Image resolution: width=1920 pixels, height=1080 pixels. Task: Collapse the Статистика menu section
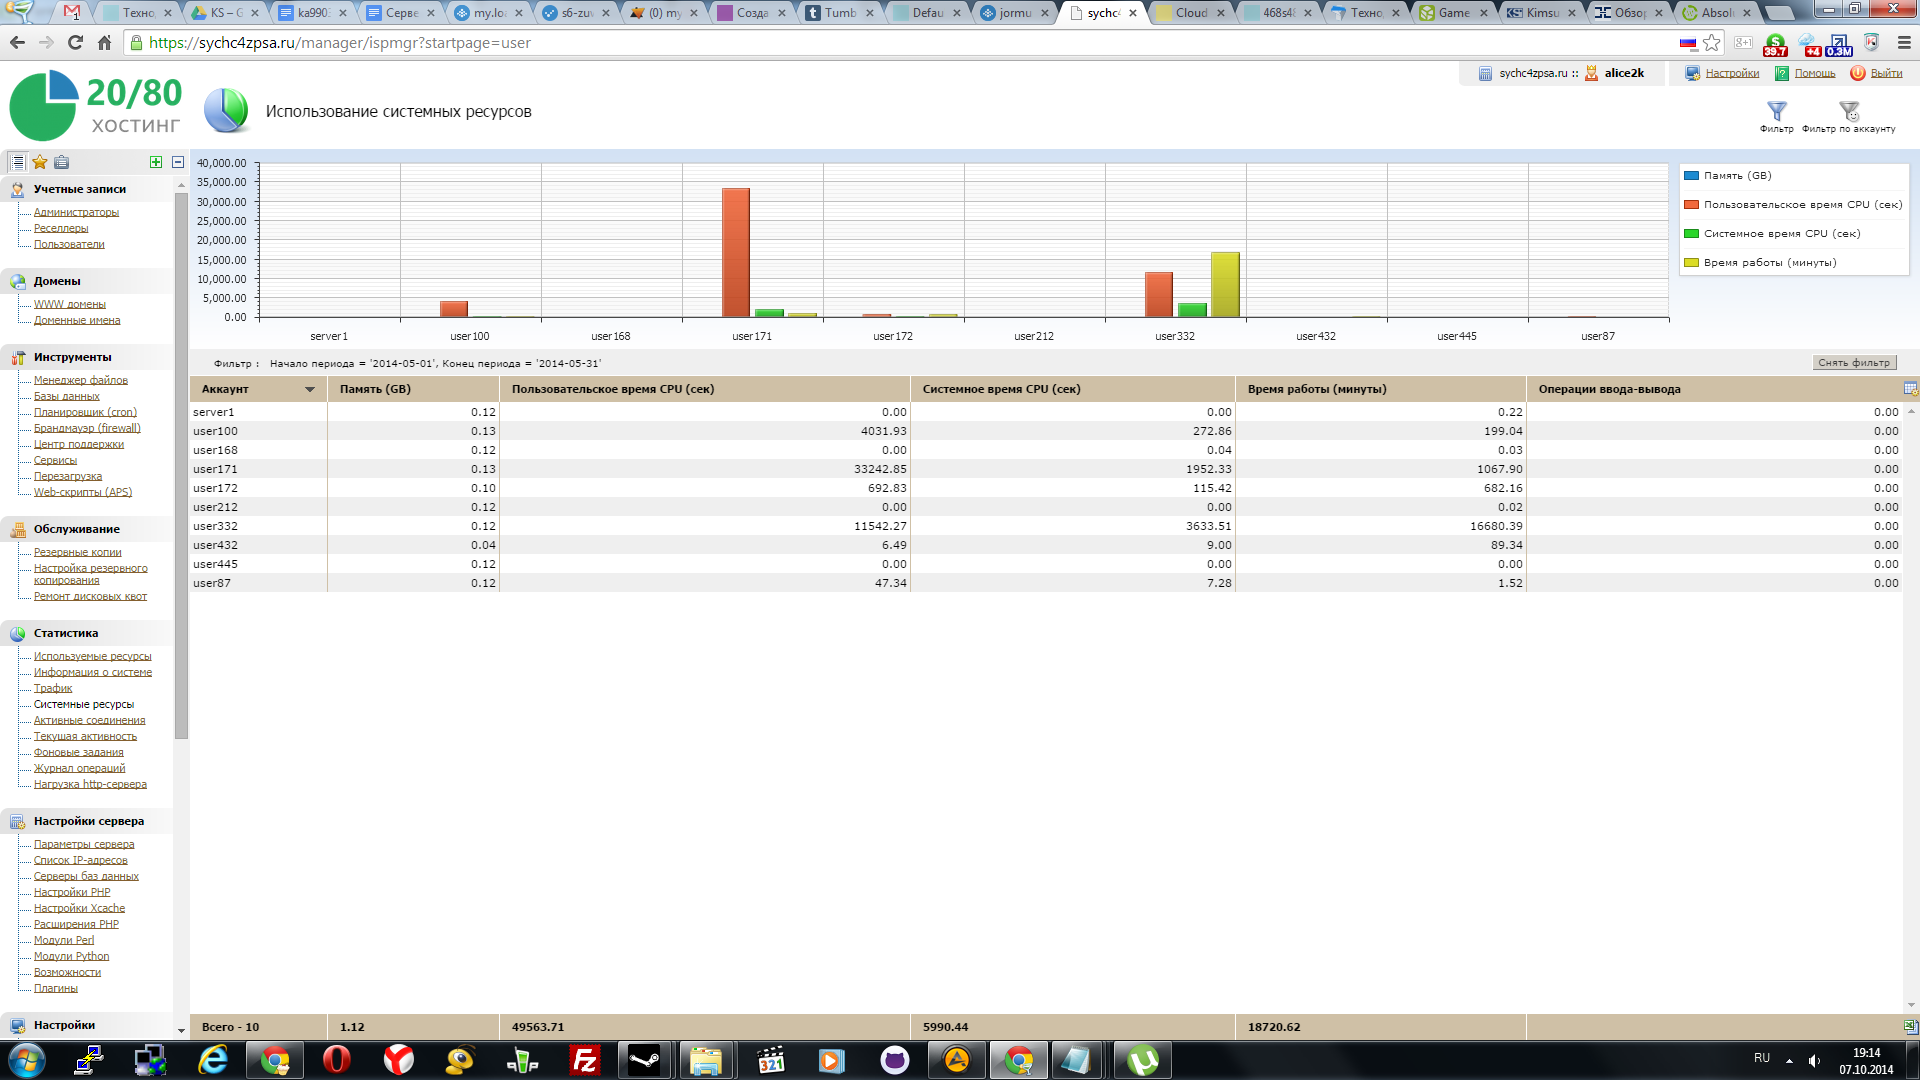pyautogui.click(x=66, y=633)
